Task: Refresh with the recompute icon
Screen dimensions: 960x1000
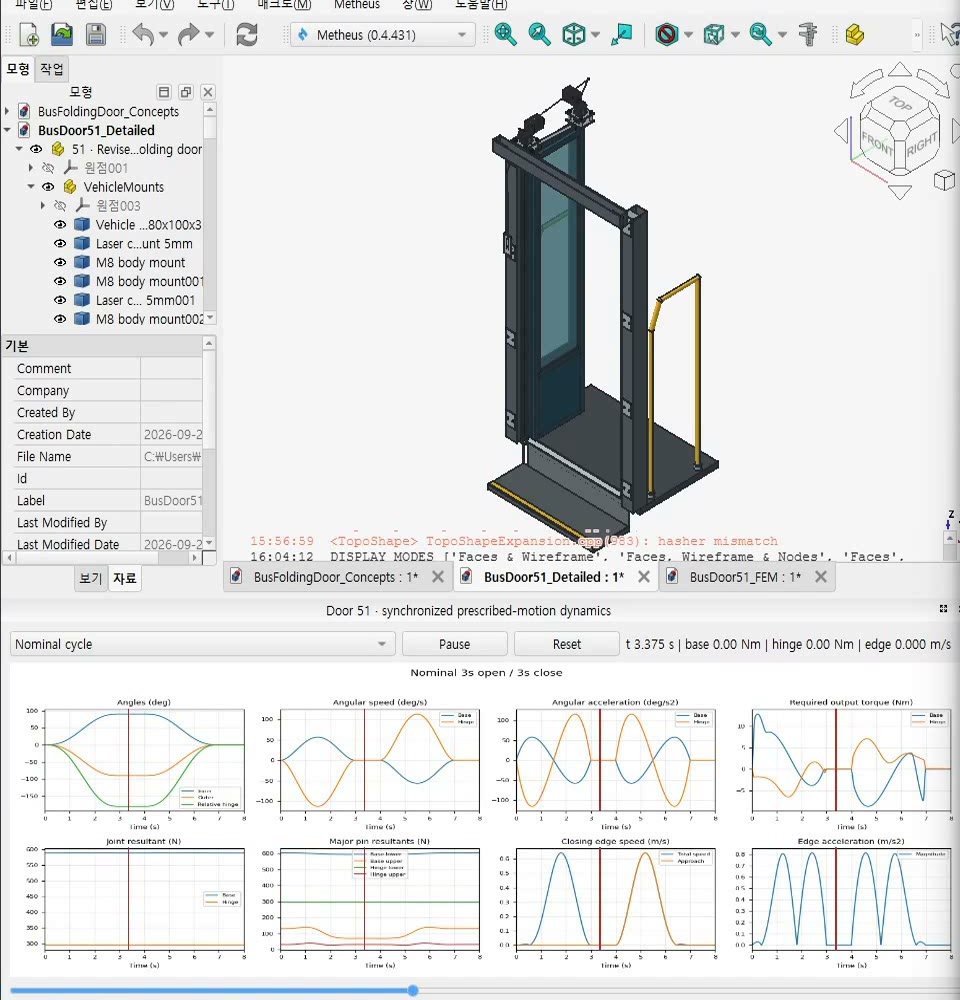Action: coord(247,34)
